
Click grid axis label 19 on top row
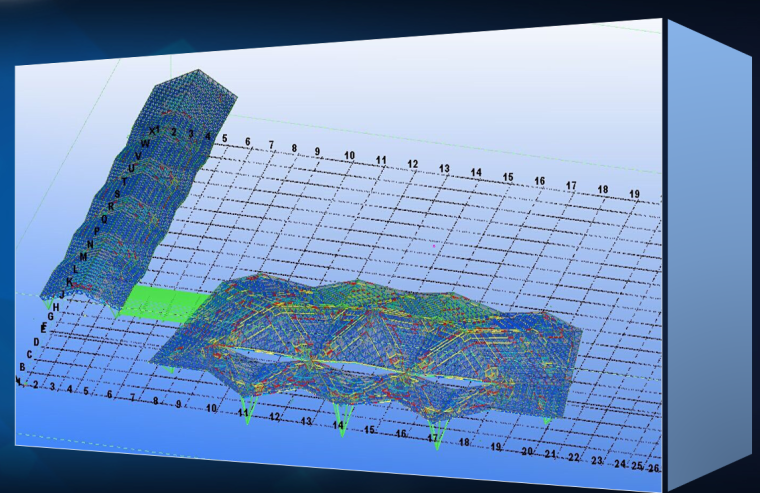634,193
